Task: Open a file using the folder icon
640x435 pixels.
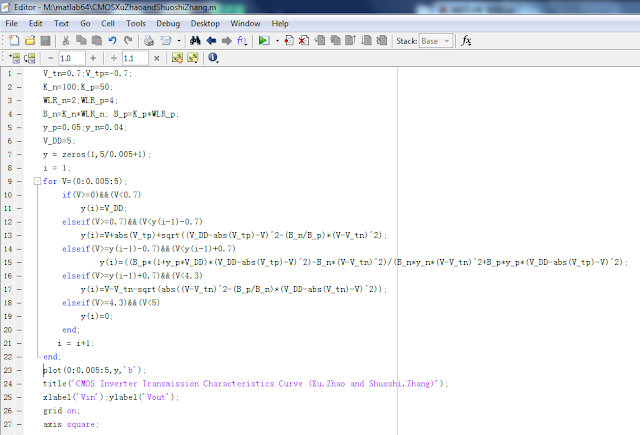Action: (30, 40)
